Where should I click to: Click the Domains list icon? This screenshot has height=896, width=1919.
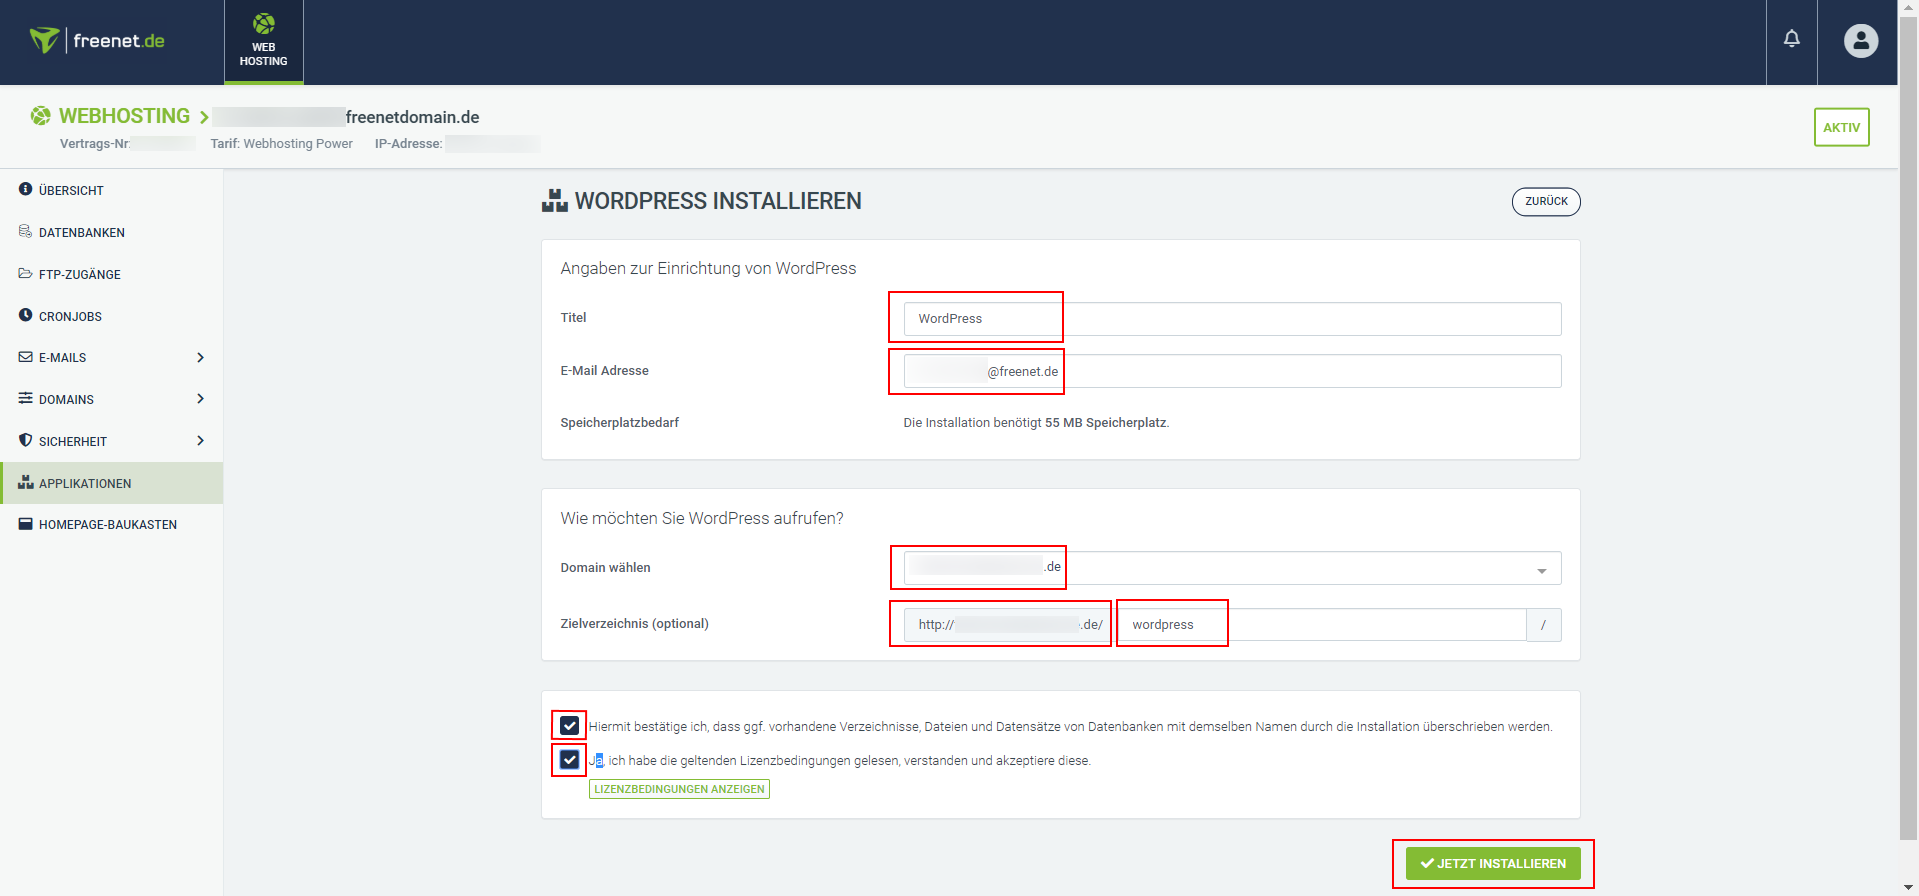click(x=26, y=398)
